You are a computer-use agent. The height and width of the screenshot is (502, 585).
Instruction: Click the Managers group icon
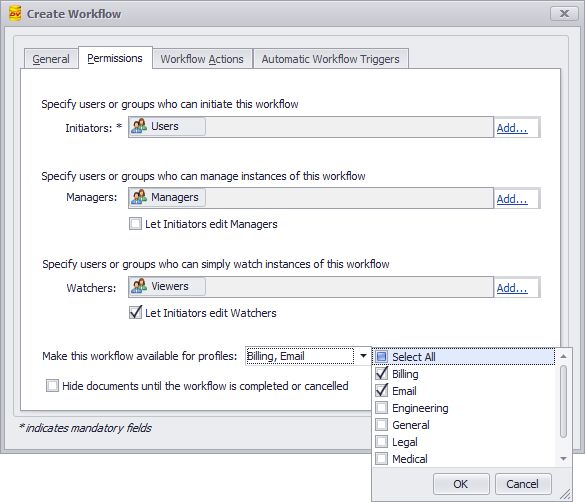(139, 197)
